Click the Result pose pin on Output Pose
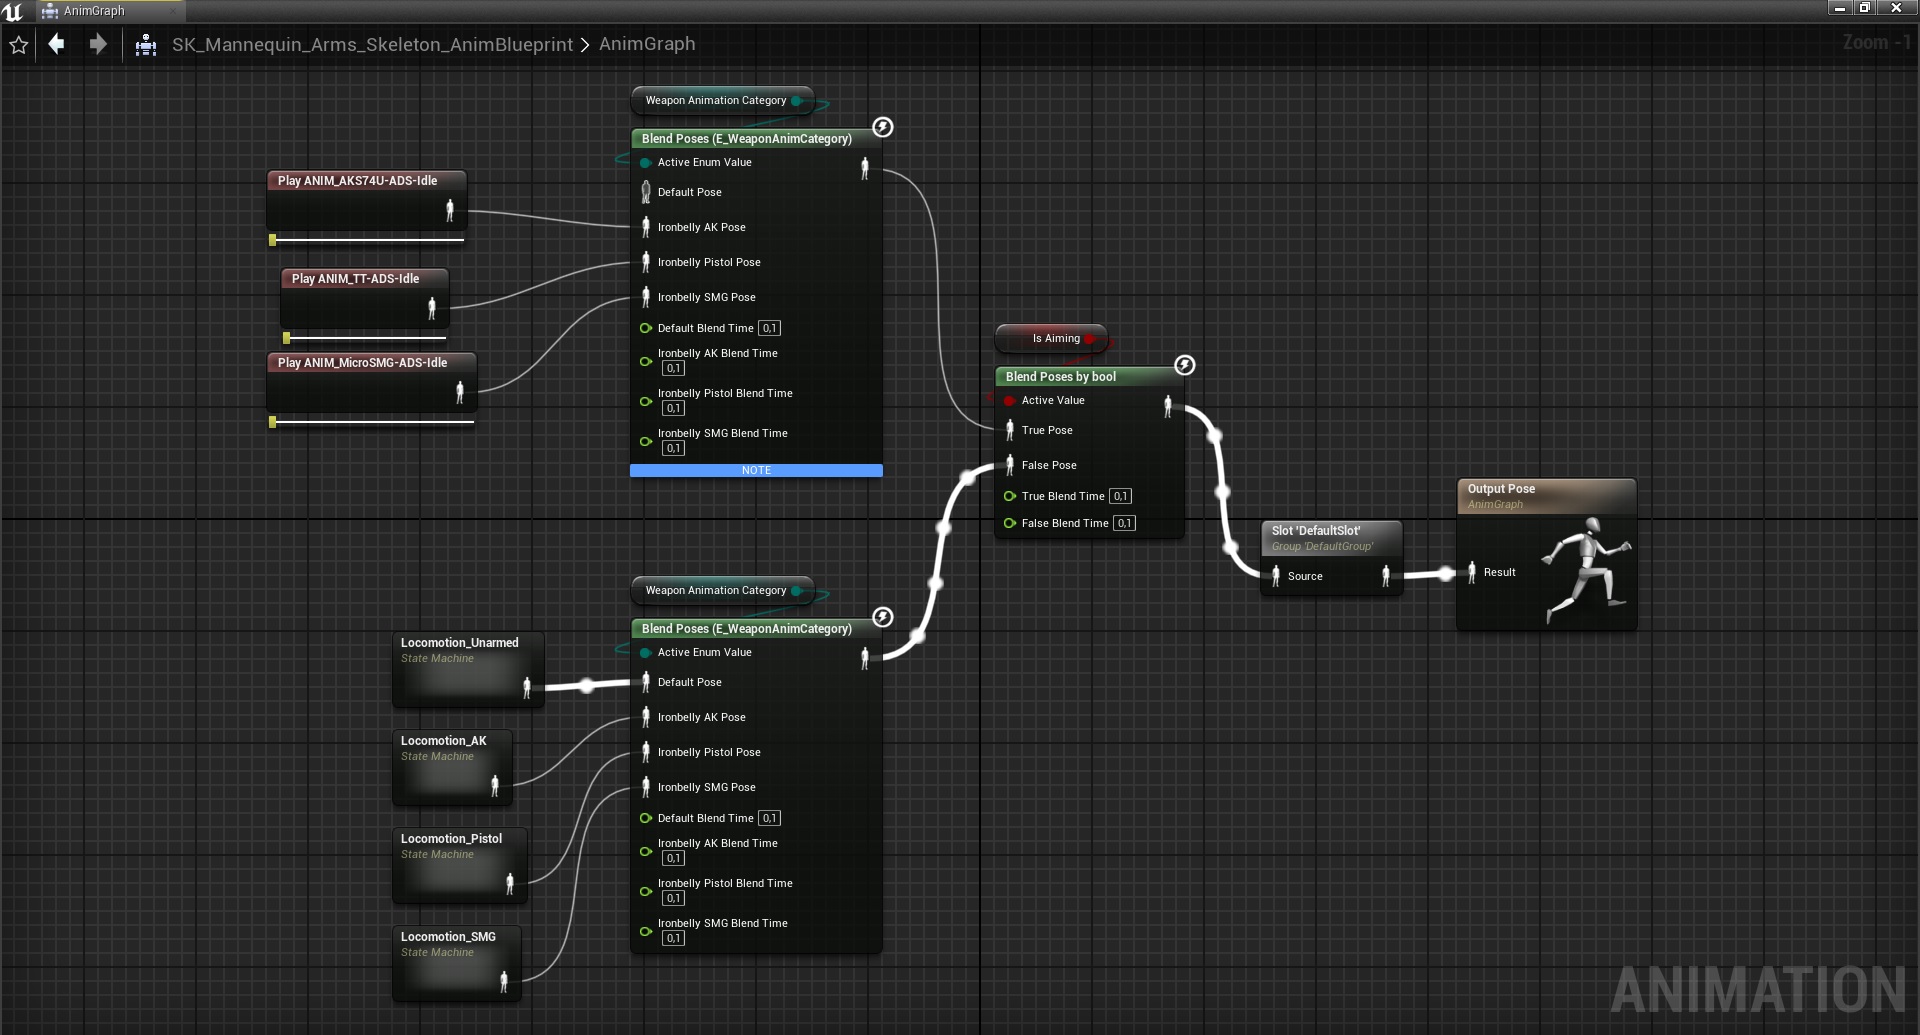The height and width of the screenshot is (1035, 1920). click(1471, 572)
